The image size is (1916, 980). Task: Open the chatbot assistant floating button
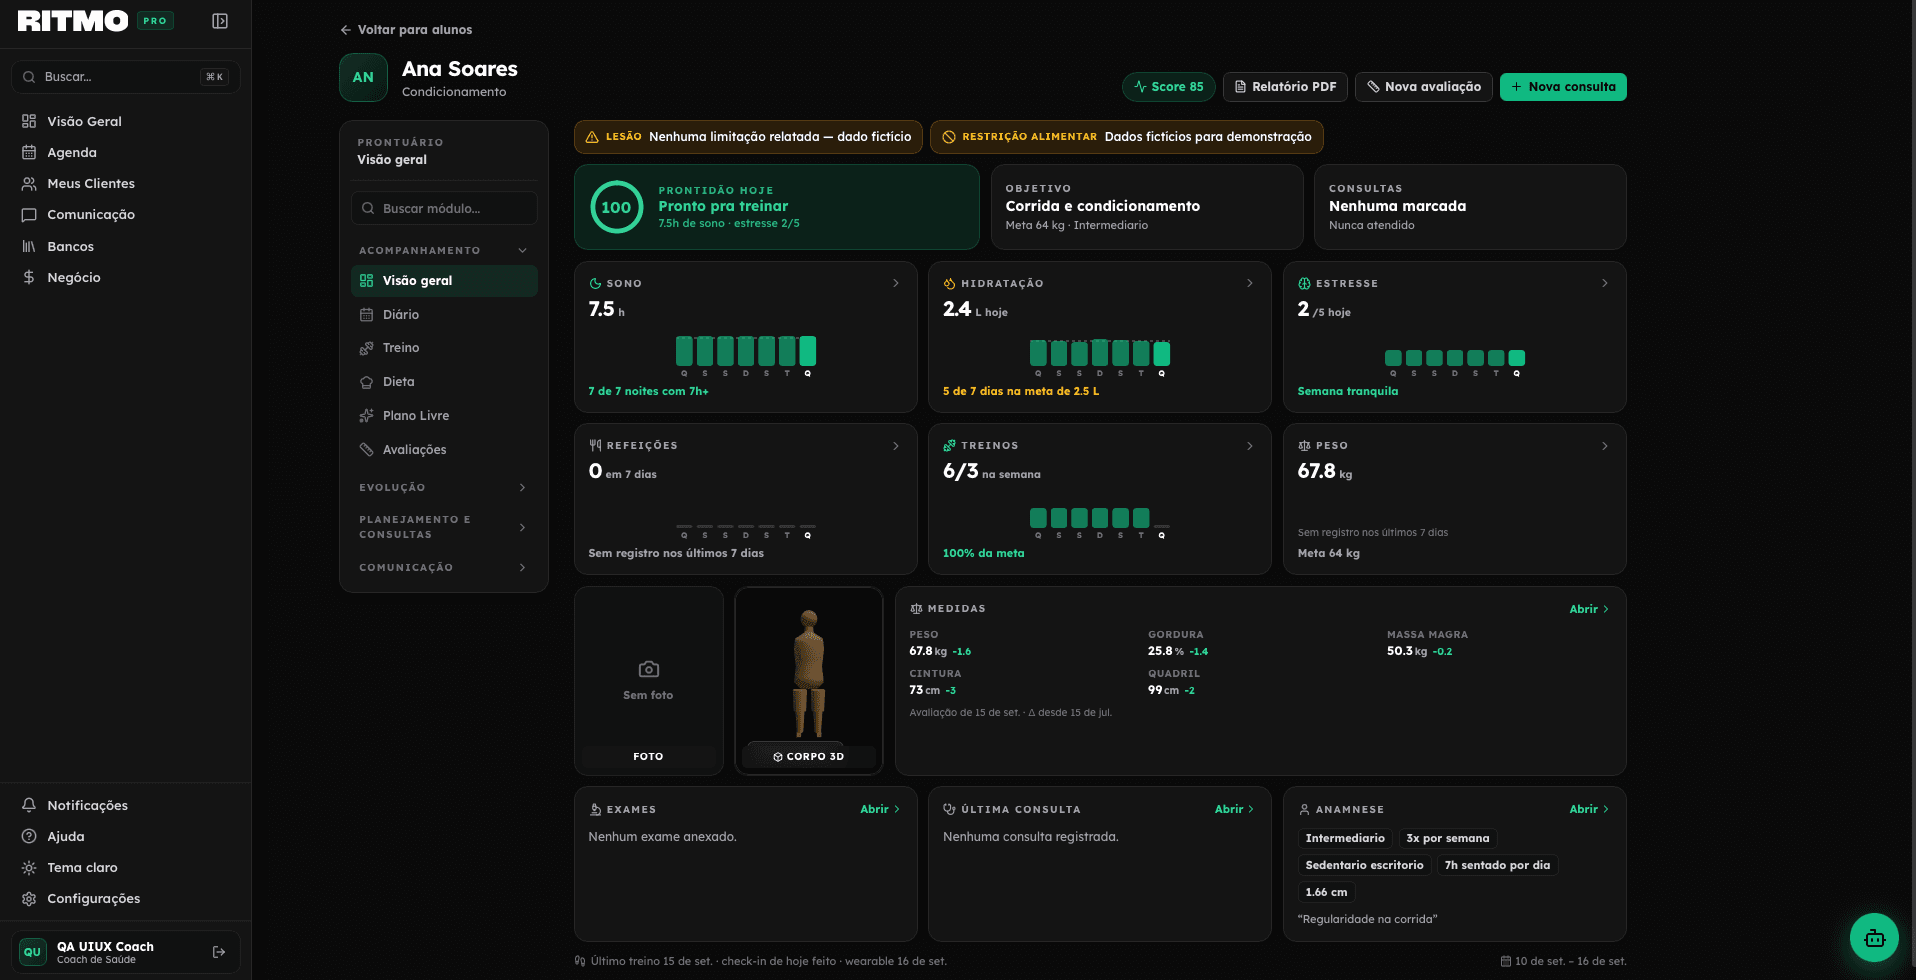tap(1874, 938)
